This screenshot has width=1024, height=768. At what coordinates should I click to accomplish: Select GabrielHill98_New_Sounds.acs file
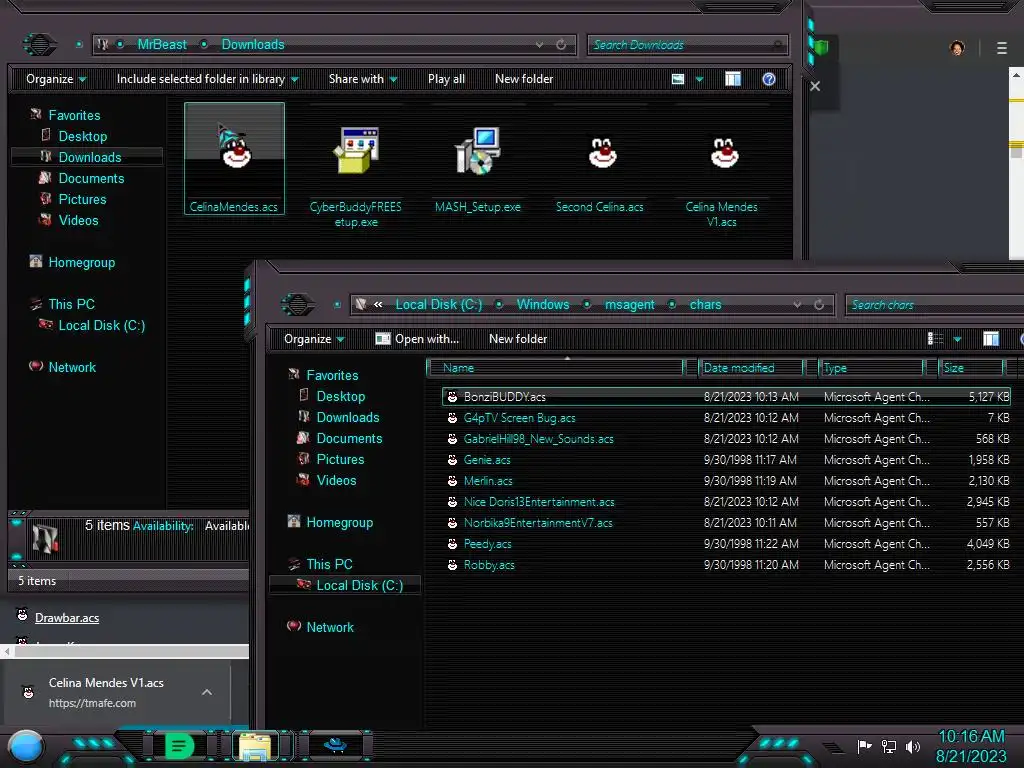click(x=726, y=439)
